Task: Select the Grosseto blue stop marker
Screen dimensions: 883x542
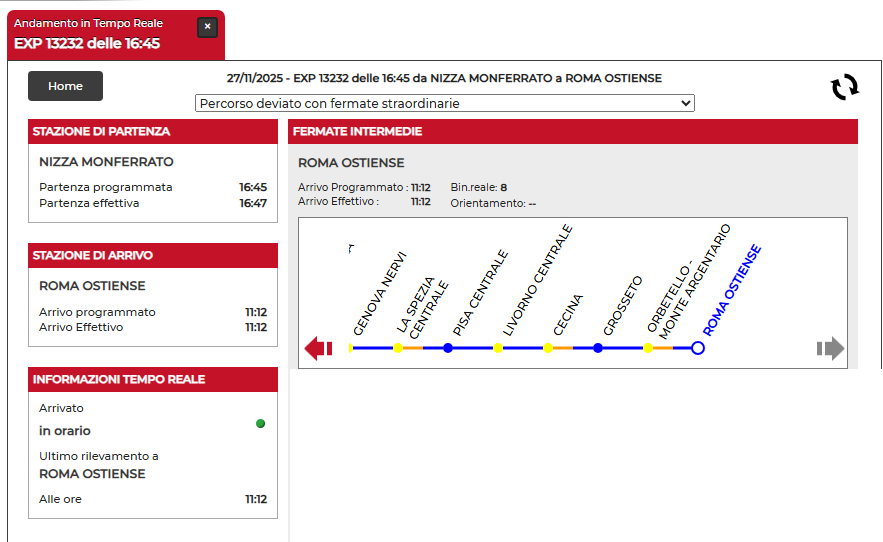Action: tap(598, 348)
